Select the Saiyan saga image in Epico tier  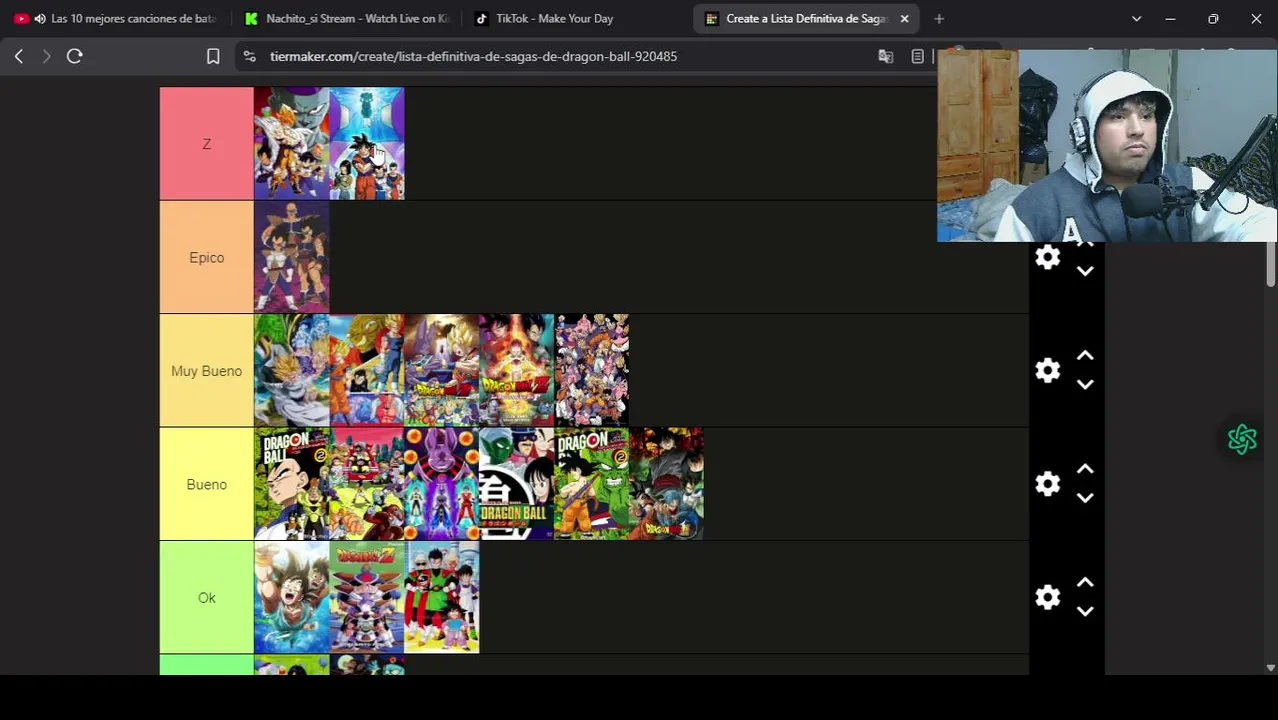coord(292,257)
